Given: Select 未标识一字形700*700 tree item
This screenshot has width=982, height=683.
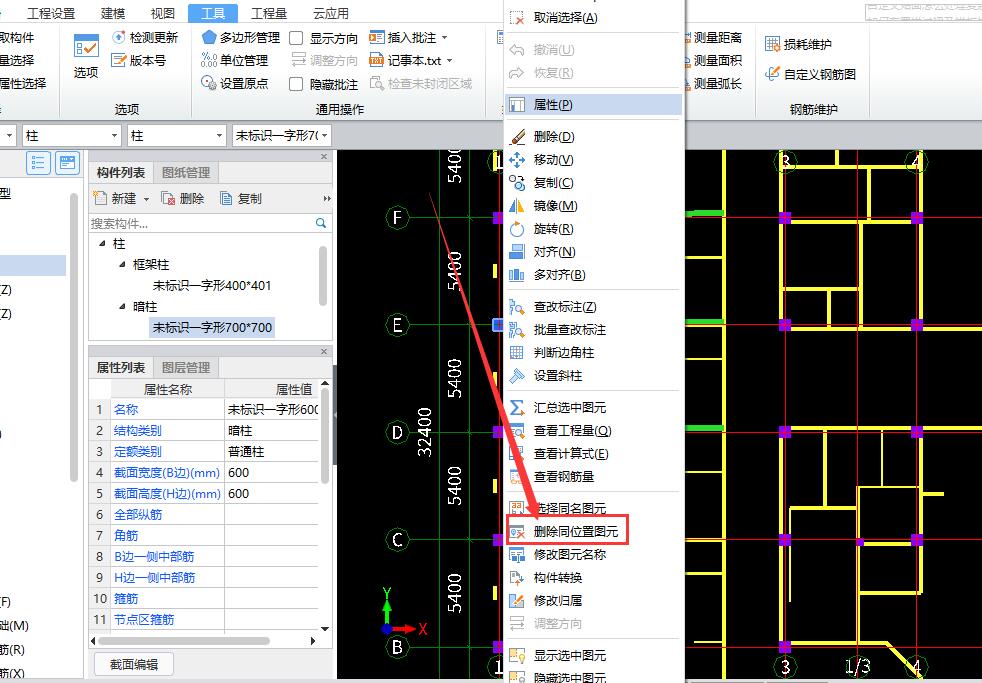Looking at the screenshot, I should pos(212,327).
